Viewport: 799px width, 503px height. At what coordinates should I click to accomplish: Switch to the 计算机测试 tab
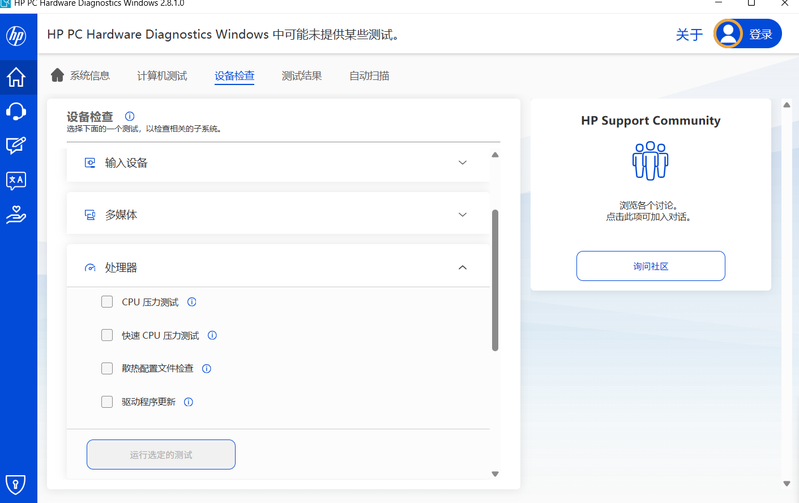(x=162, y=76)
